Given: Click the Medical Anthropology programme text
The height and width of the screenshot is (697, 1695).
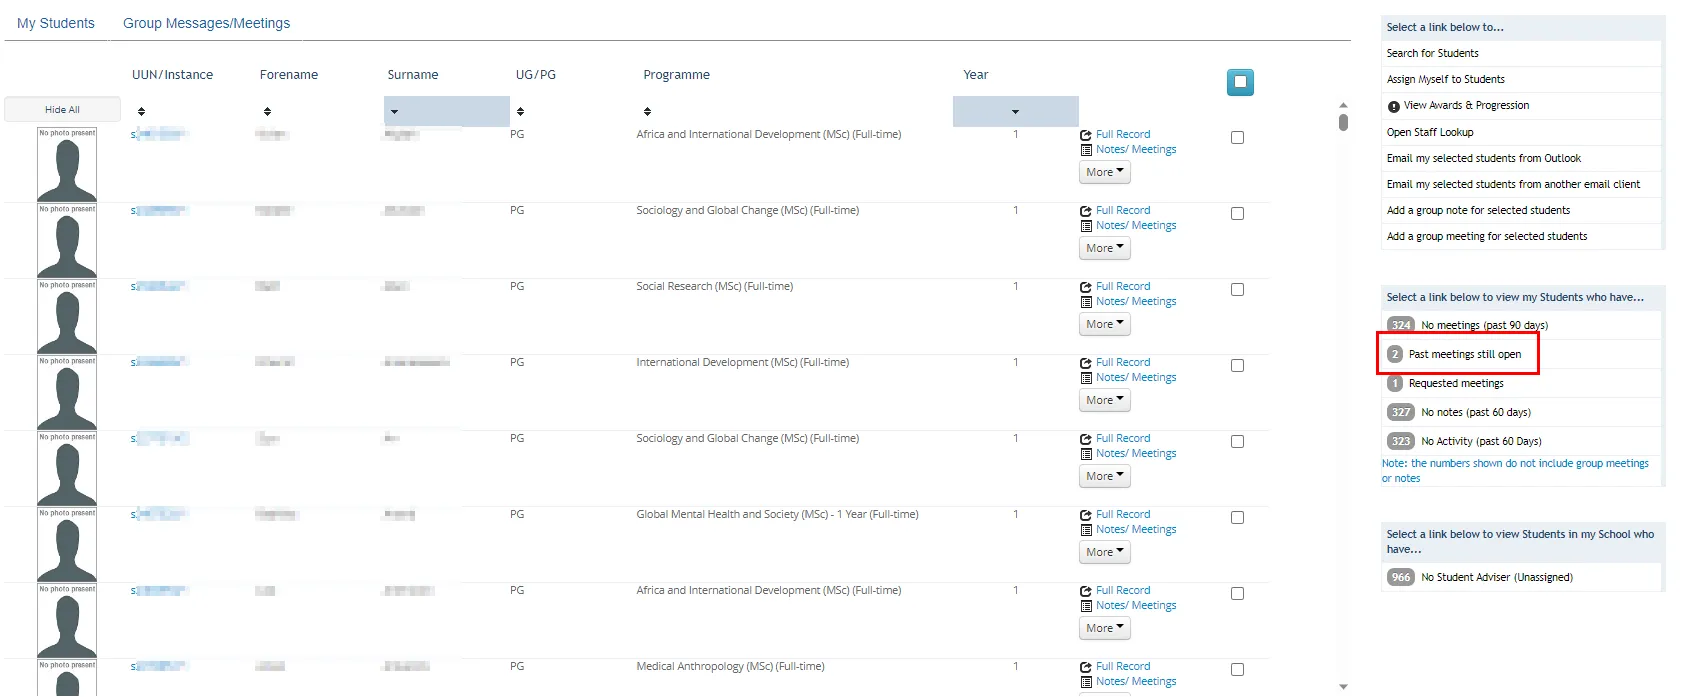Looking at the screenshot, I should pos(730,666).
